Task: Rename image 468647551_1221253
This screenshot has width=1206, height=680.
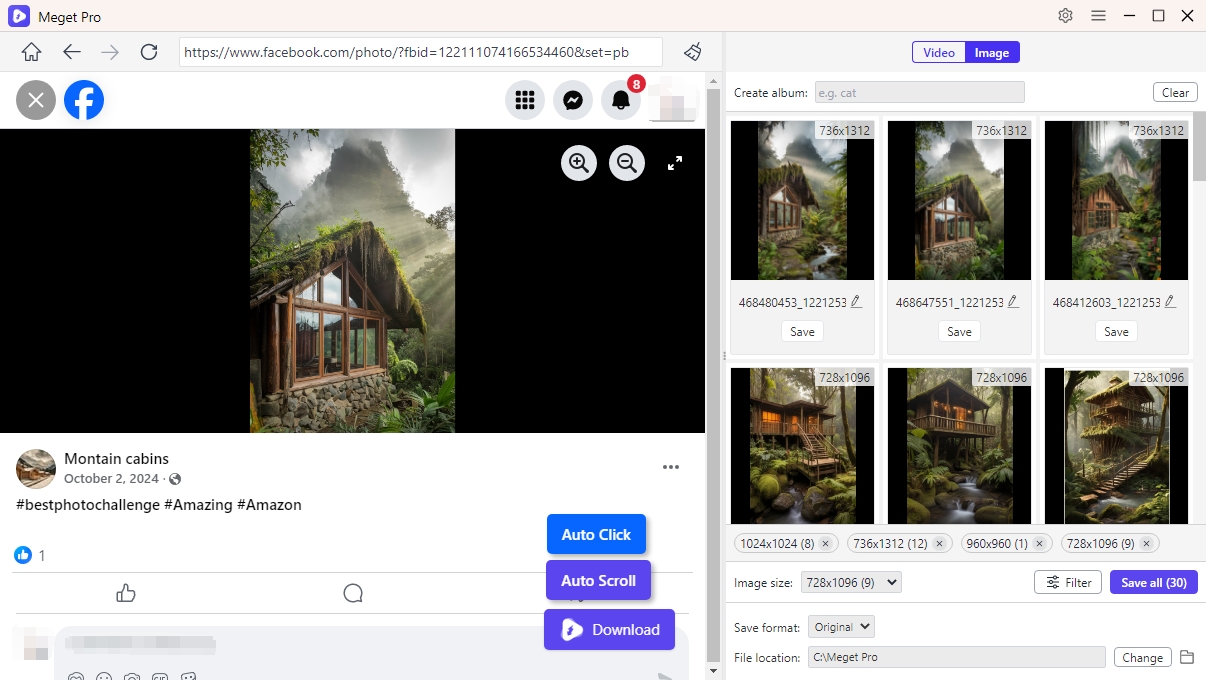Action: pos(1013,301)
